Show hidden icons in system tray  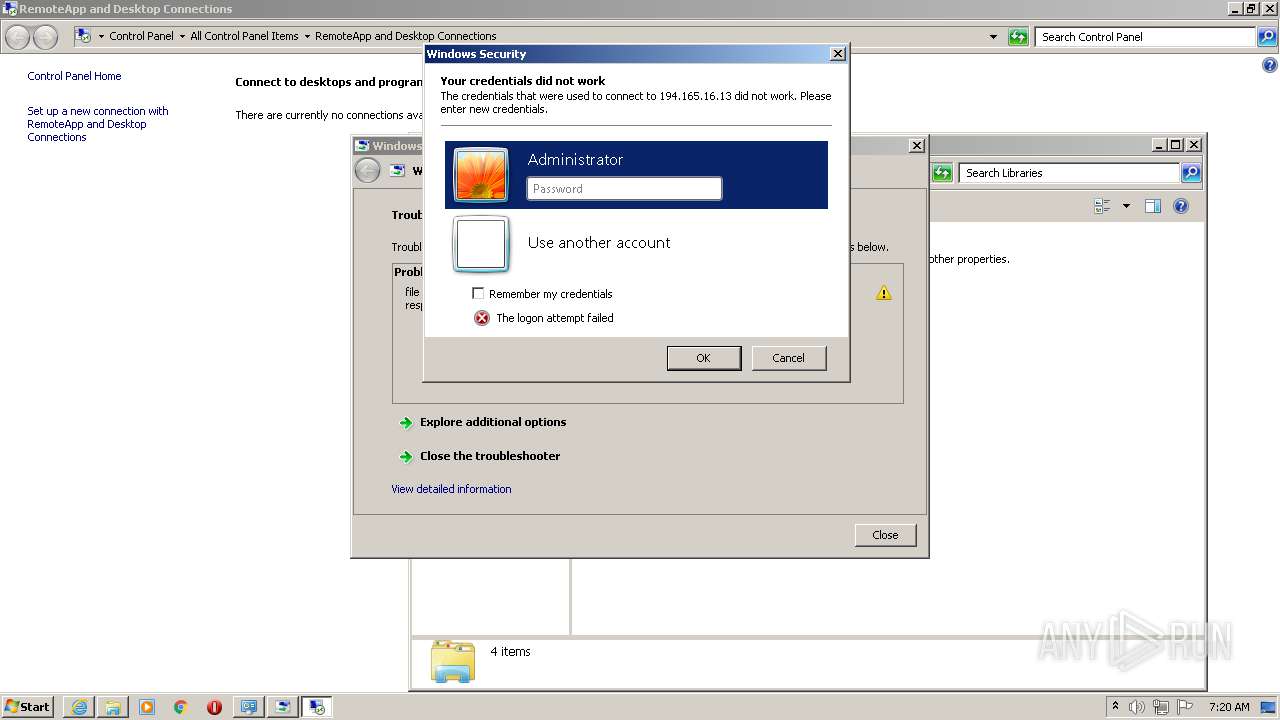coord(1115,706)
